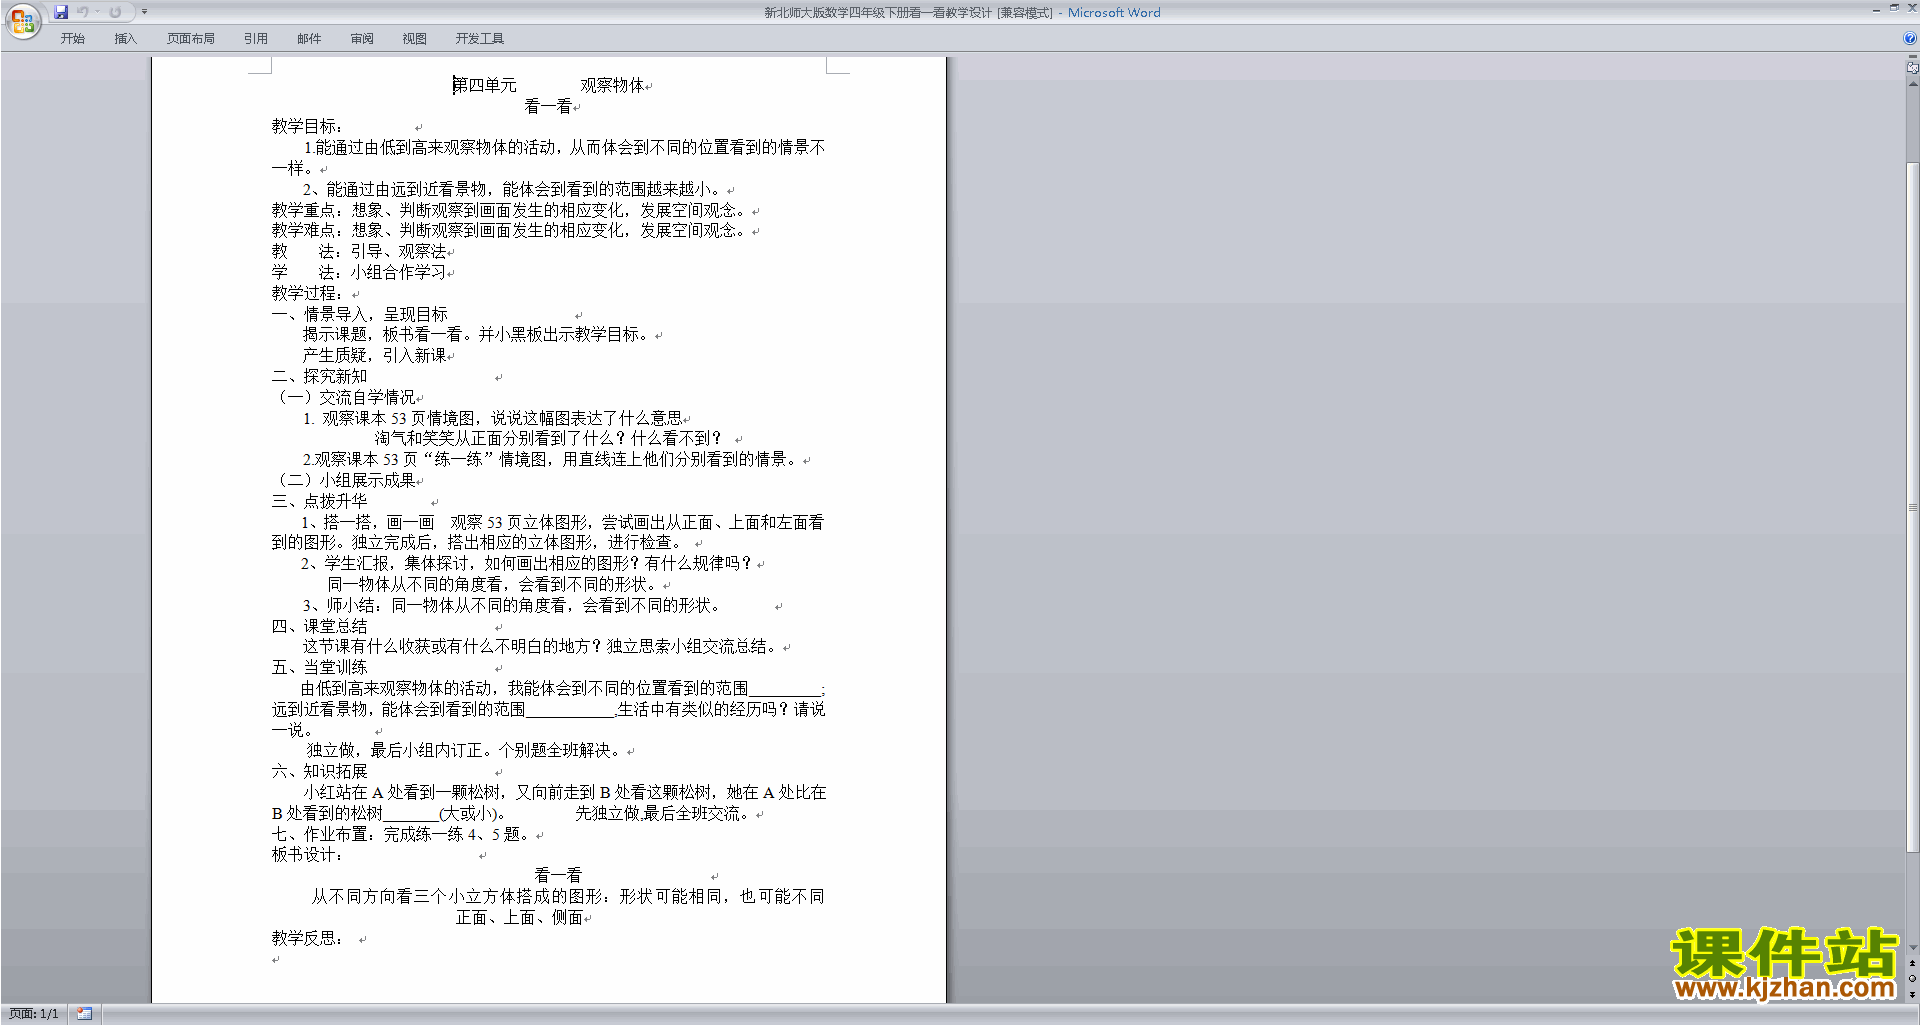Click the line 揭示课题，板书看一看
Viewport: 1920px width, 1025px height.
click(x=477, y=335)
